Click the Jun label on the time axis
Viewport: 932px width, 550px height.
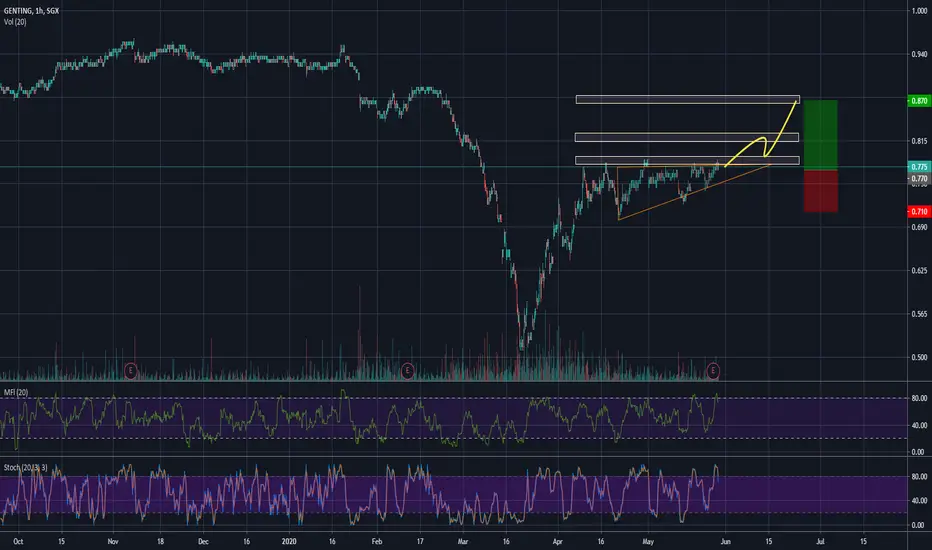pos(725,542)
